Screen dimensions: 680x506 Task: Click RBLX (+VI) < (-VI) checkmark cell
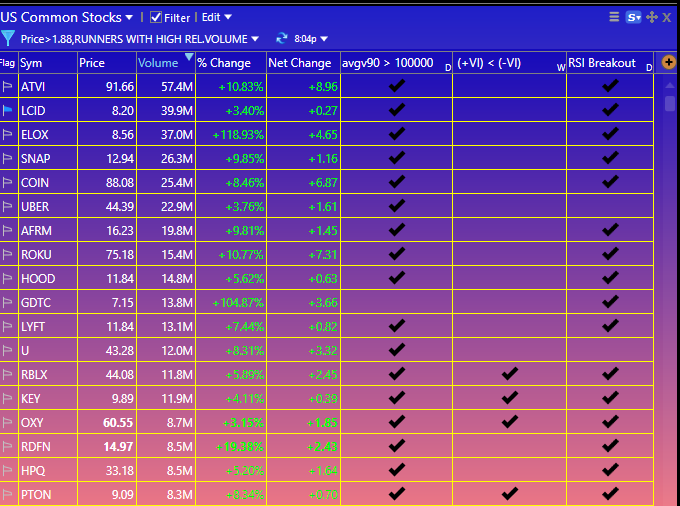tap(509, 374)
